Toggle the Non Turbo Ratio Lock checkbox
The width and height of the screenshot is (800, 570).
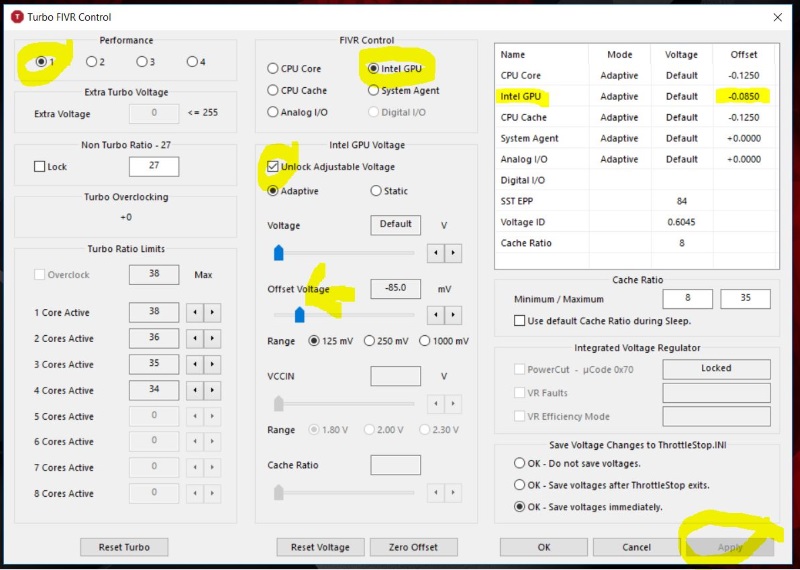39,166
